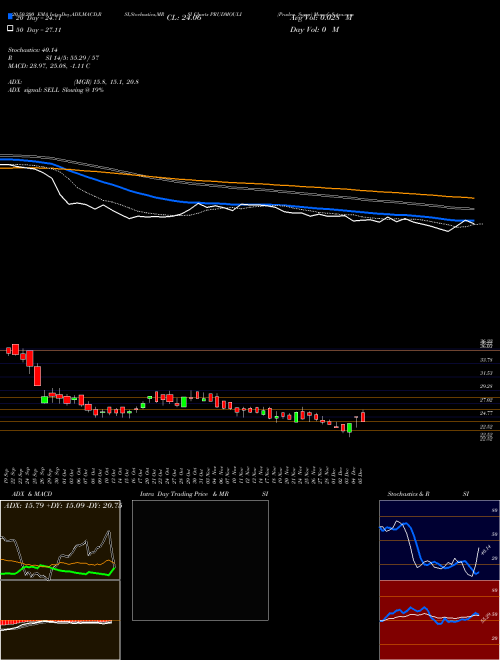Screen dimensions: 500x660
Task: Click the '50 Day = 27.11' legend label
Action: coord(39,30)
